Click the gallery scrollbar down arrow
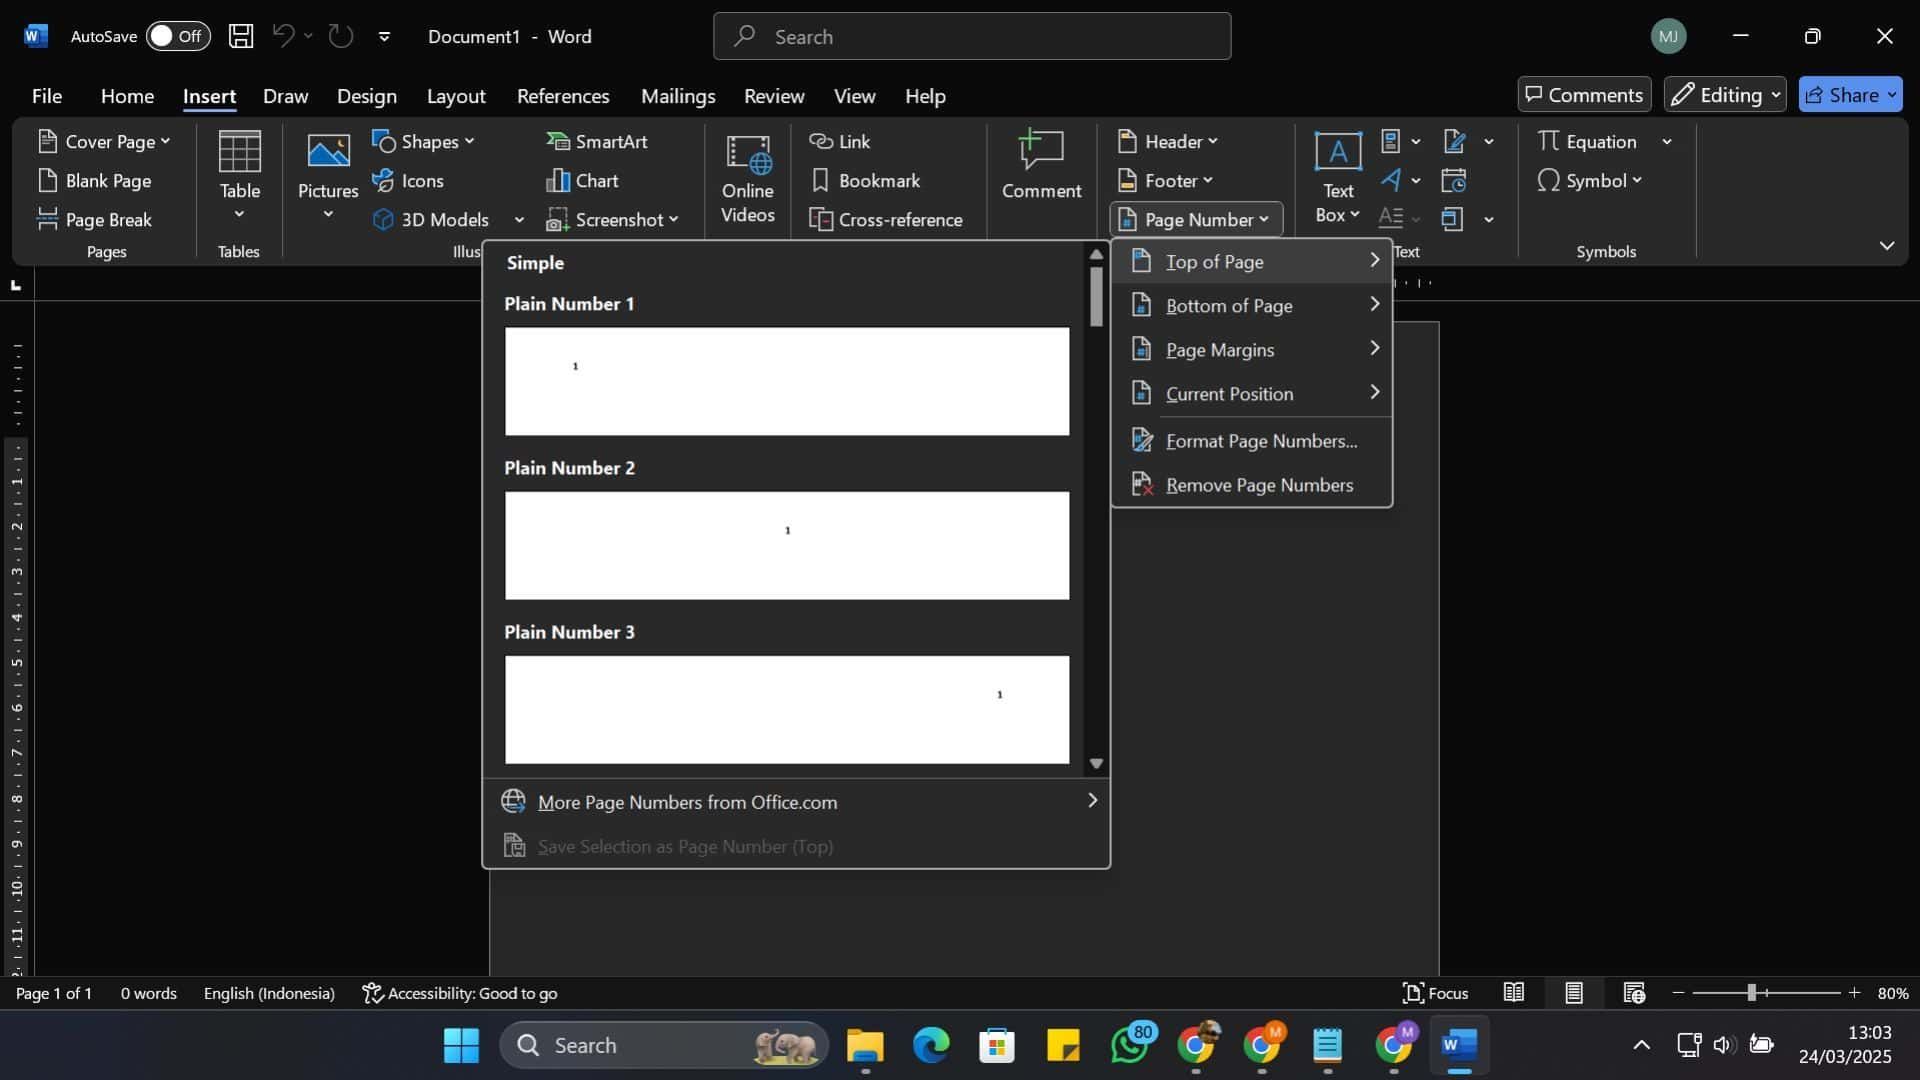 (x=1096, y=763)
